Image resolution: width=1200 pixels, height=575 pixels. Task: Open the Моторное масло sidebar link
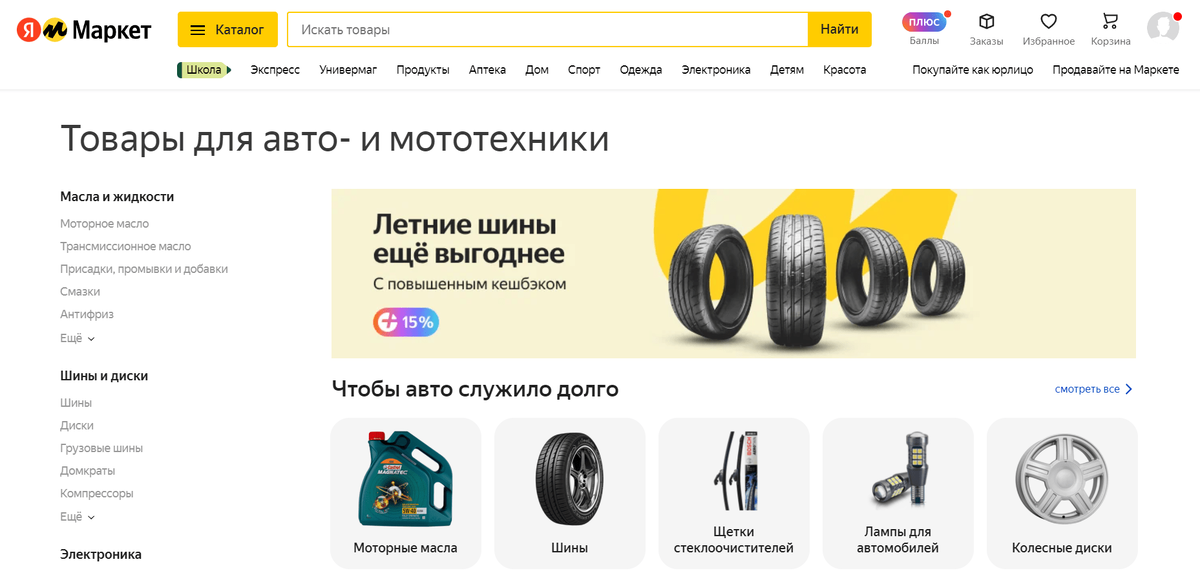(x=104, y=224)
